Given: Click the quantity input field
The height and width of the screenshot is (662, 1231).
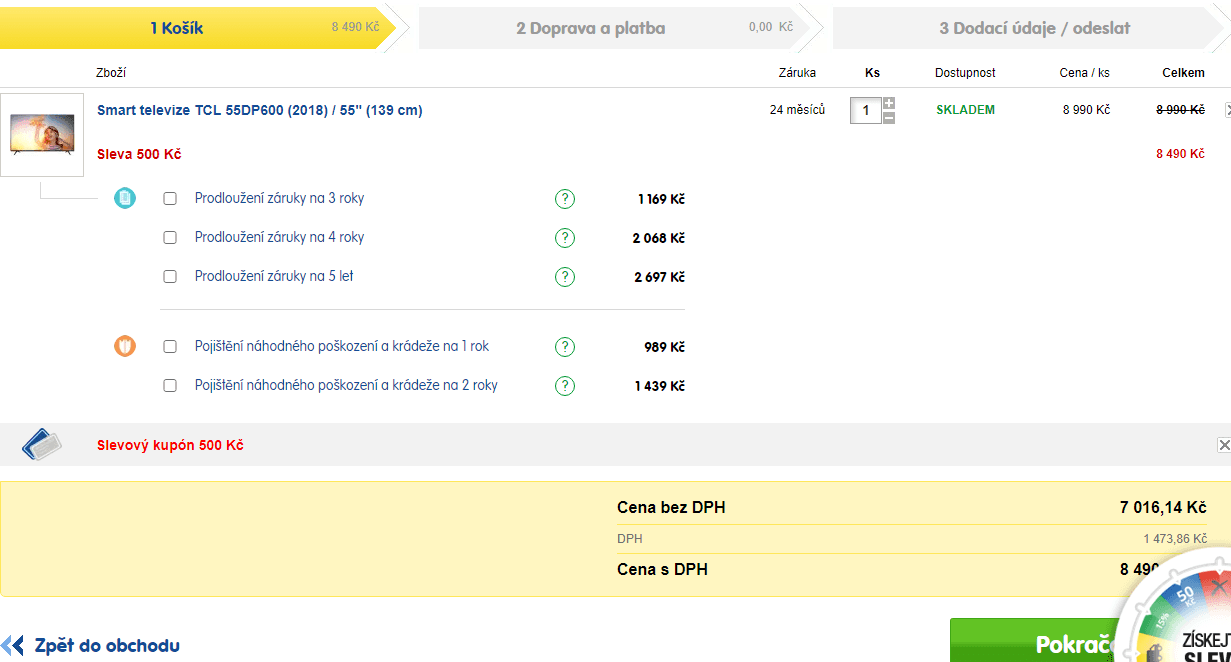Looking at the screenshot, I should [x=866, y=110].
